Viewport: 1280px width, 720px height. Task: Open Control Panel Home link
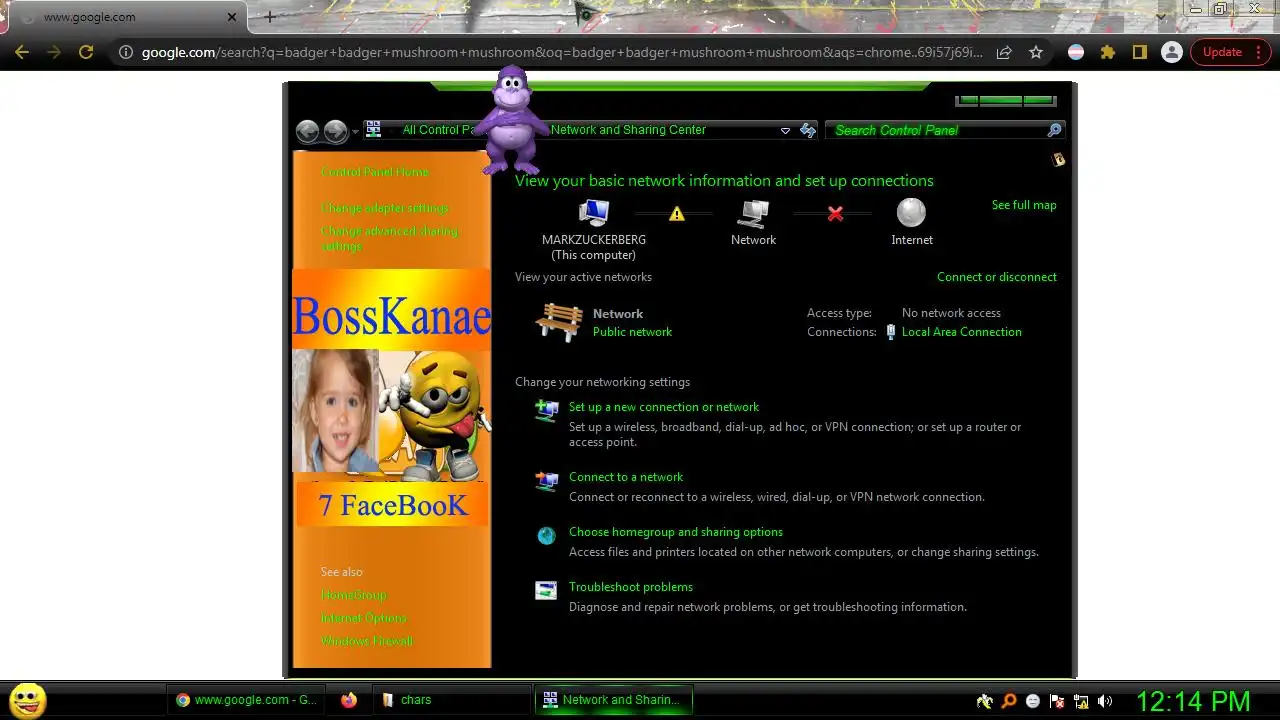pyautogui.click(x=374, y=172)
